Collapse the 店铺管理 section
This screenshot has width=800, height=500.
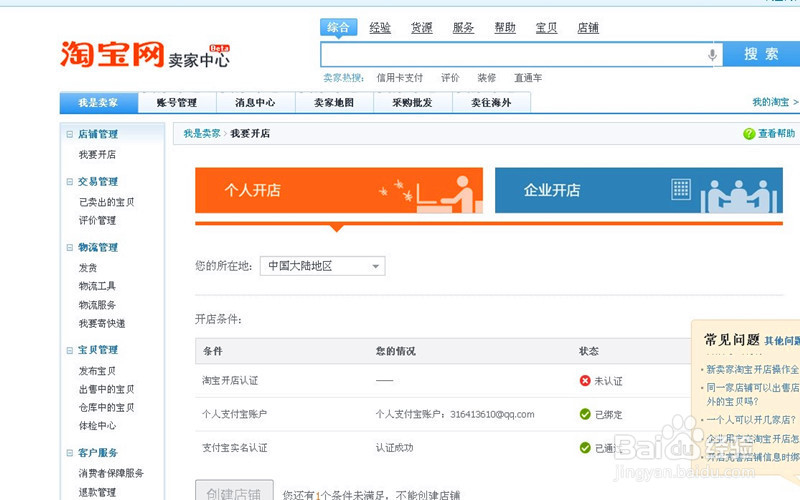pos(69,134)
